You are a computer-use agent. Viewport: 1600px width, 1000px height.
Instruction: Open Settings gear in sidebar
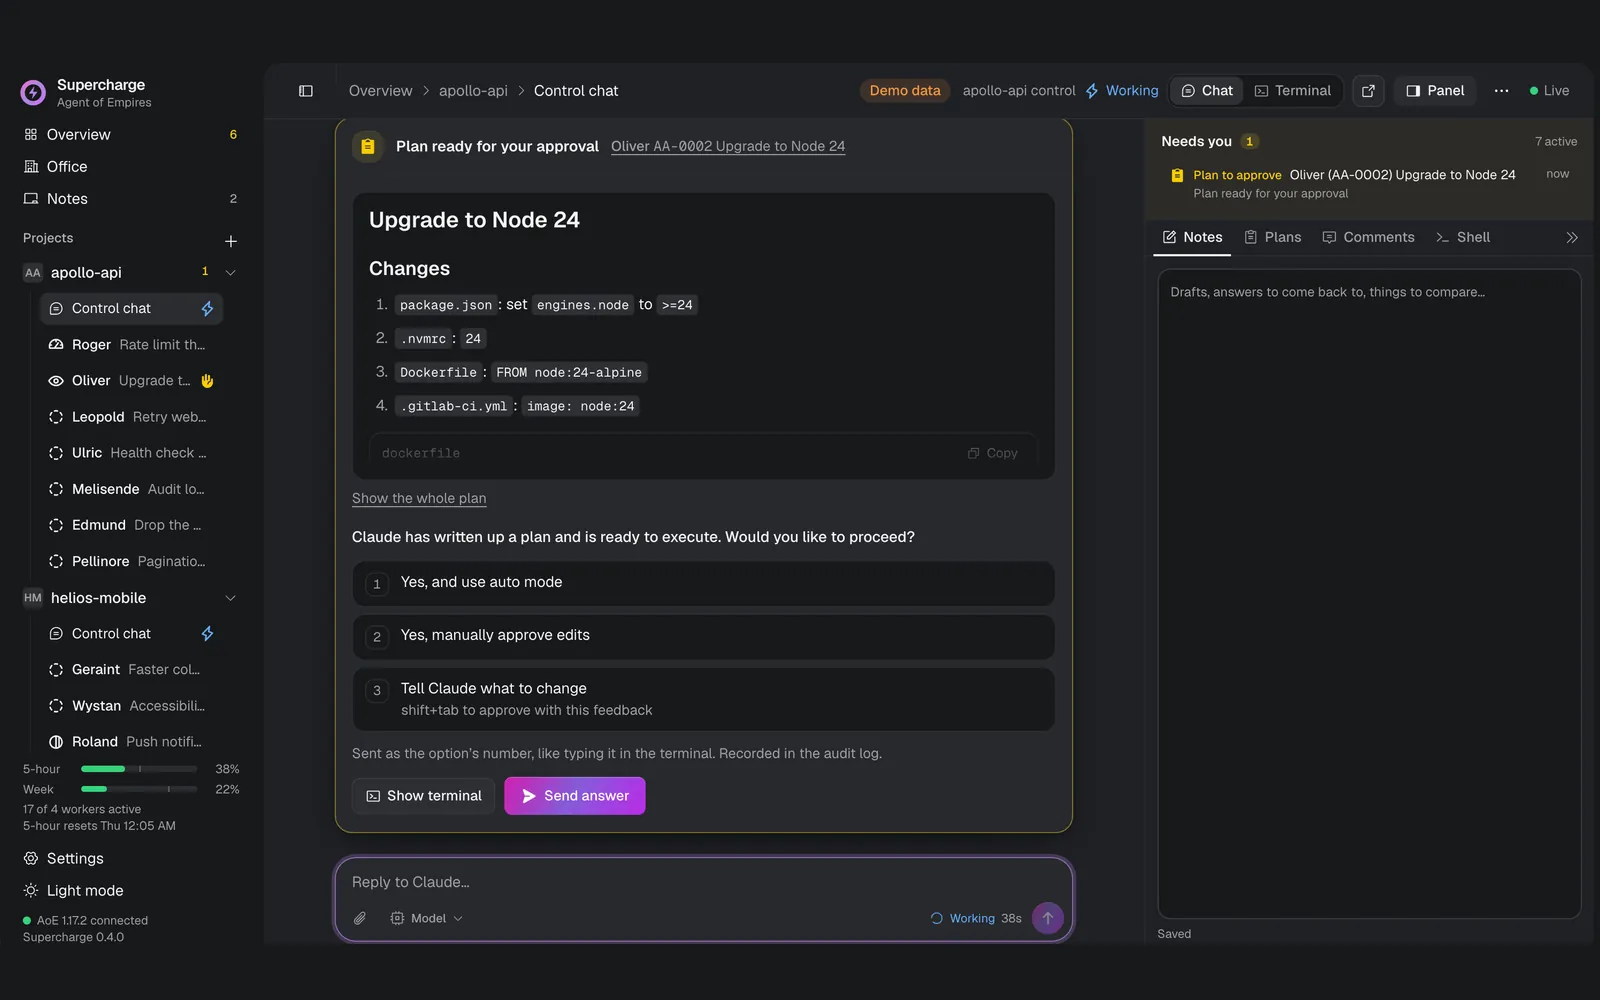31,859
